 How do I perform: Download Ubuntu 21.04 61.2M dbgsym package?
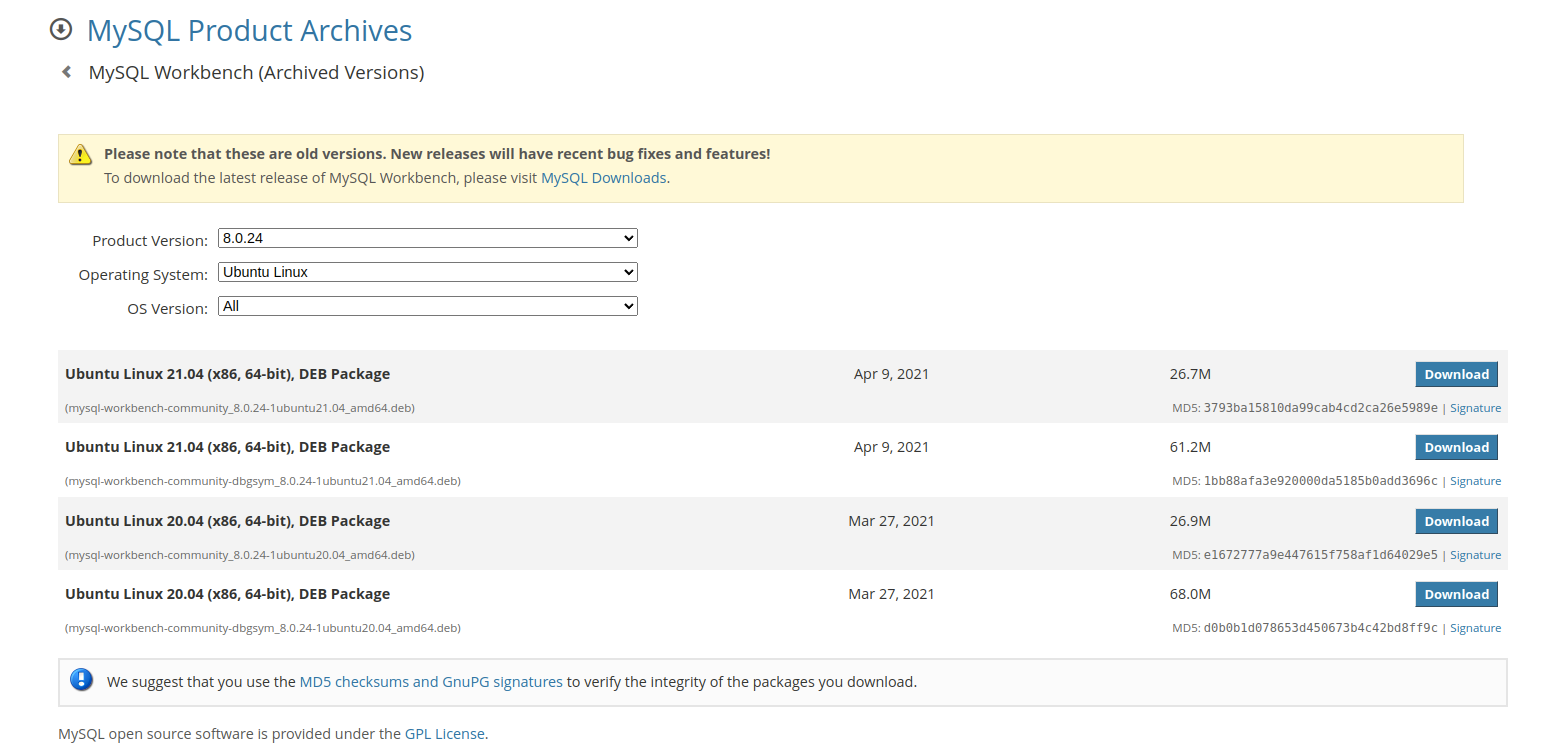(1456, 447)
